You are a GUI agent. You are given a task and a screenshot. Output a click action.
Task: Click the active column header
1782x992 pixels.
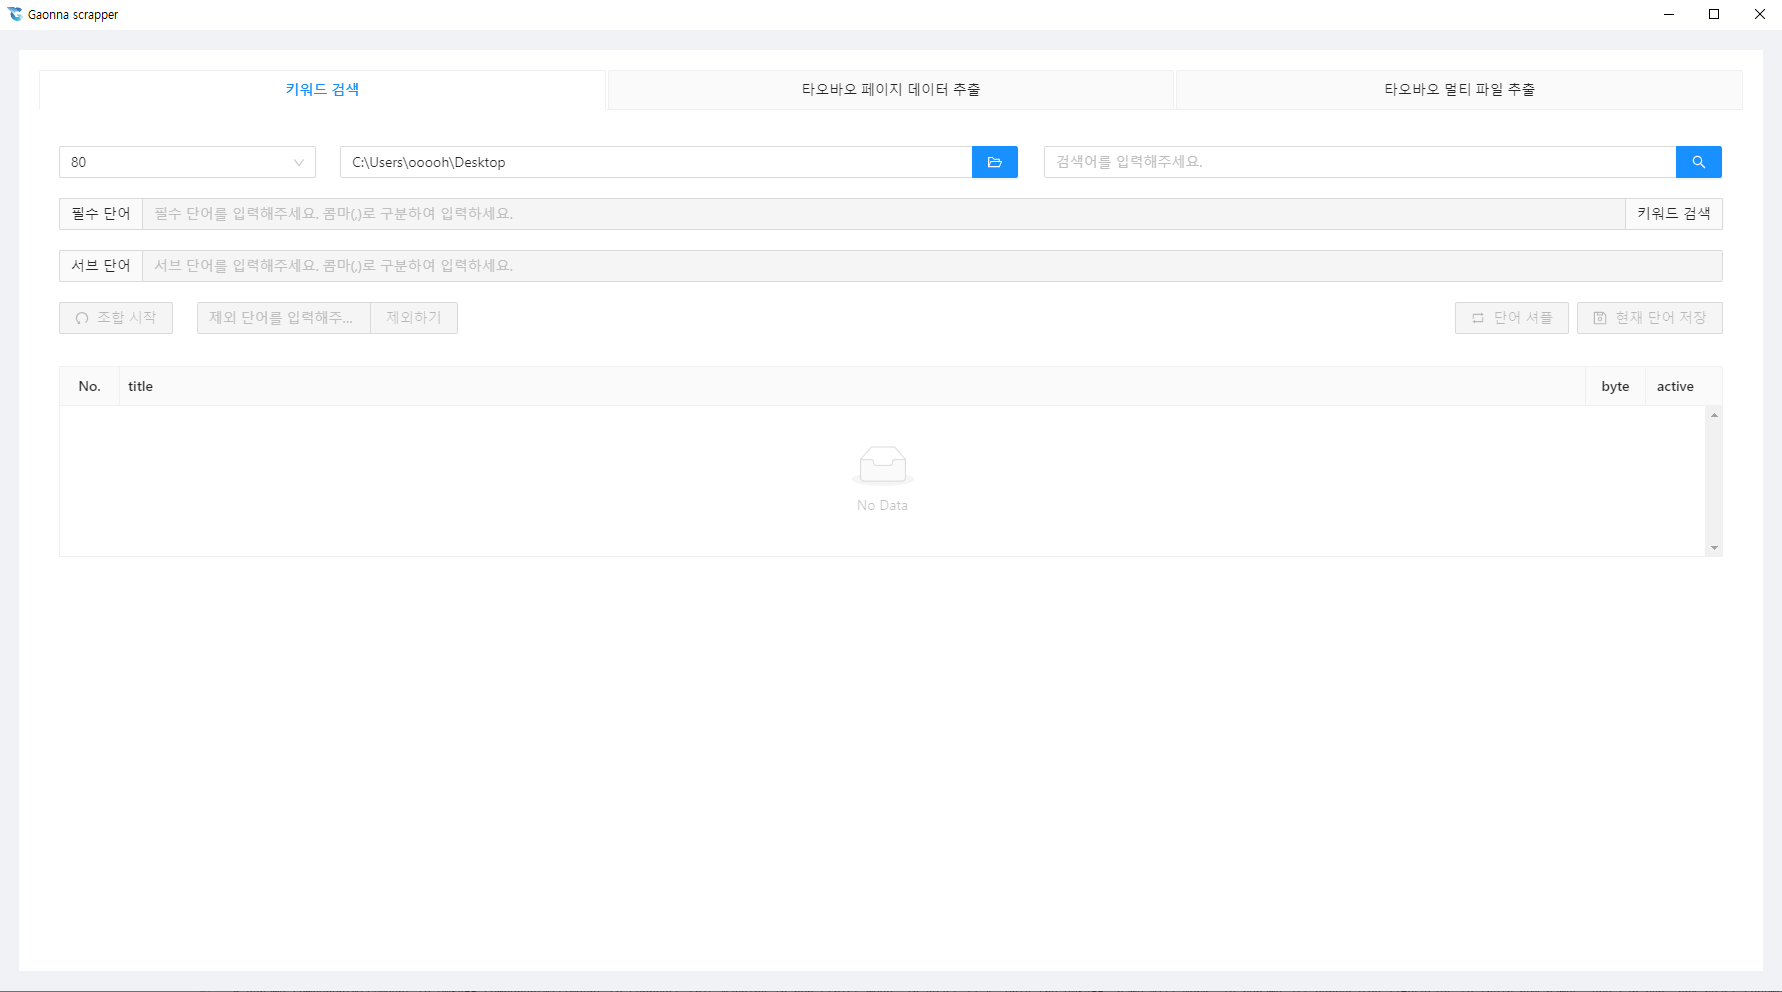point(1675,386)
